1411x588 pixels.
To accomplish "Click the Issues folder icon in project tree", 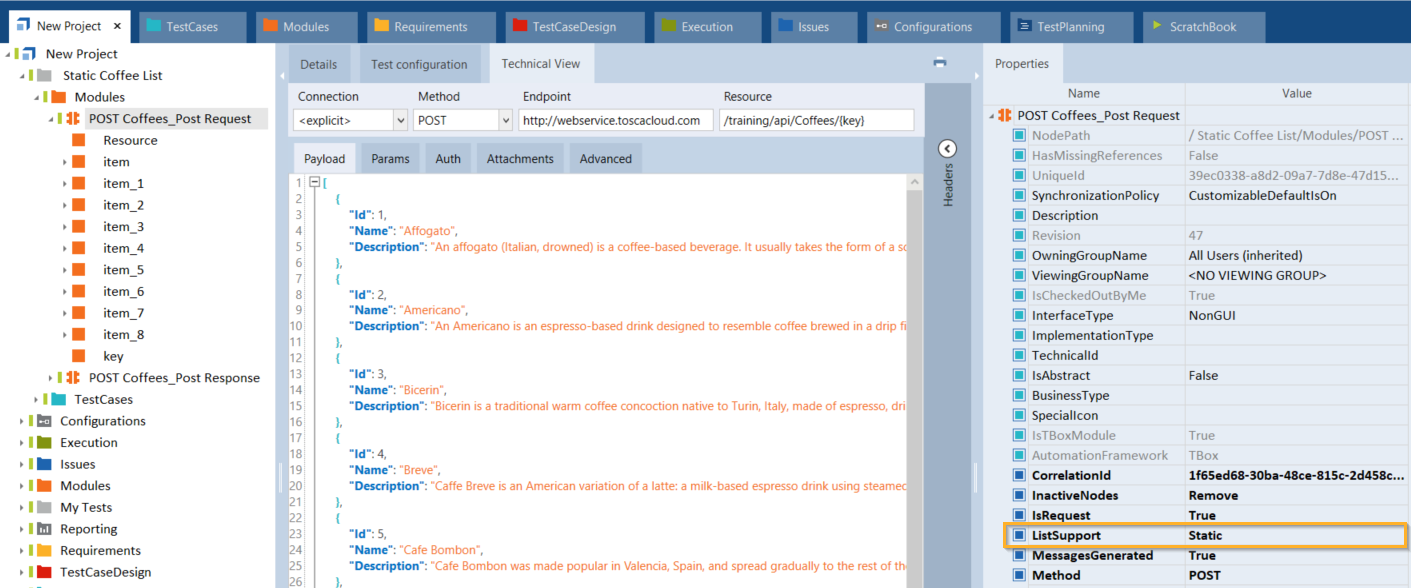I will click(x=44, y=464).
